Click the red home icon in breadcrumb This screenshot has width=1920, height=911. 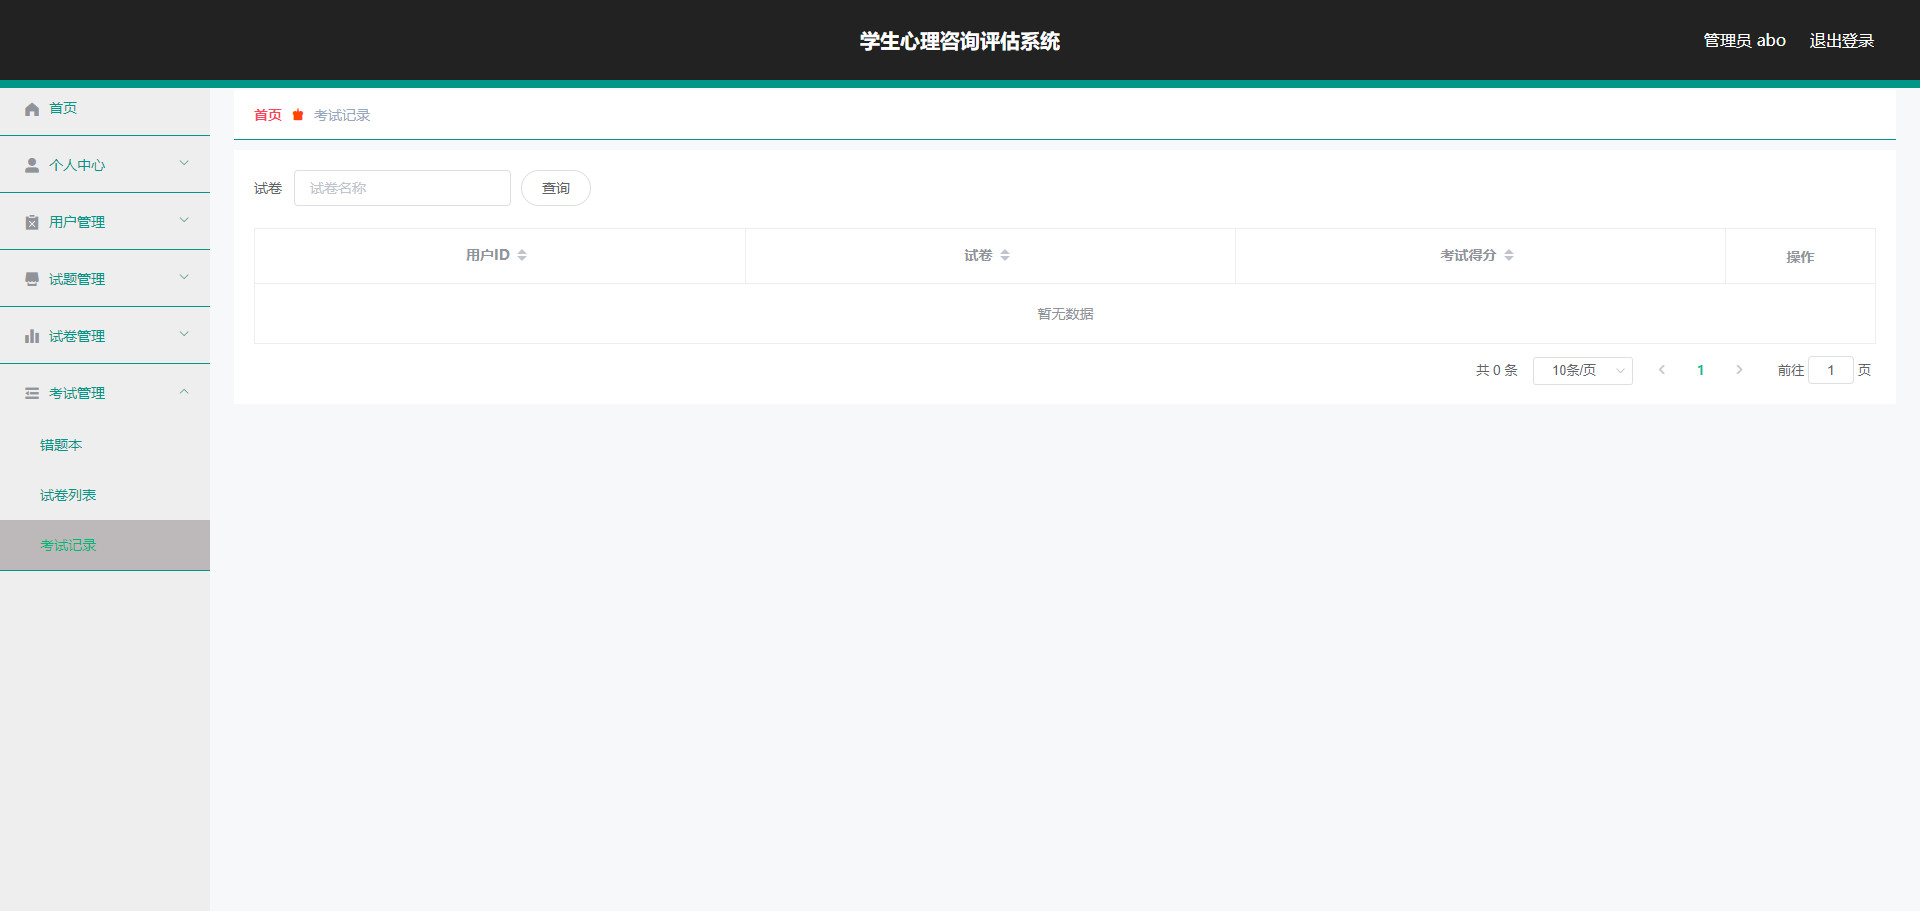[x=298, y=115]
